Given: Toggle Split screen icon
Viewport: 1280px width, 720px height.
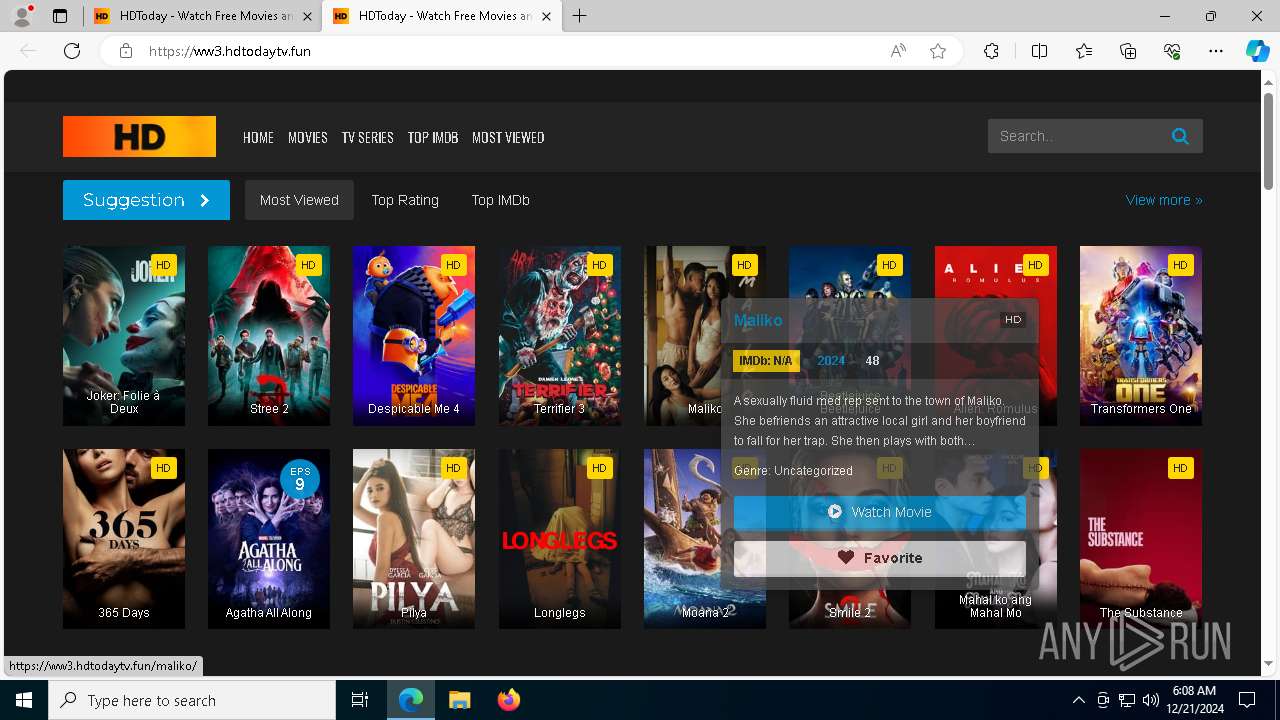Looking at the screenshot, I should 1039,51.
